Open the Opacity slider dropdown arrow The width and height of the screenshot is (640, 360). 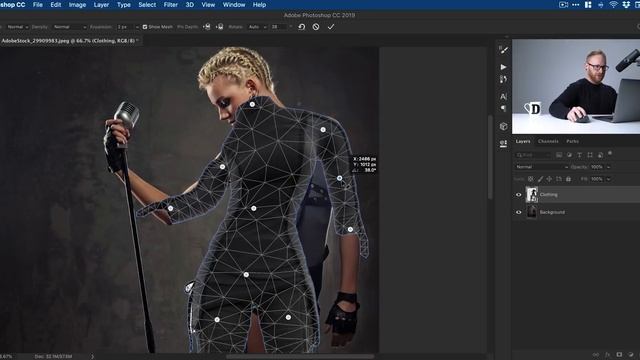point(609,167)
